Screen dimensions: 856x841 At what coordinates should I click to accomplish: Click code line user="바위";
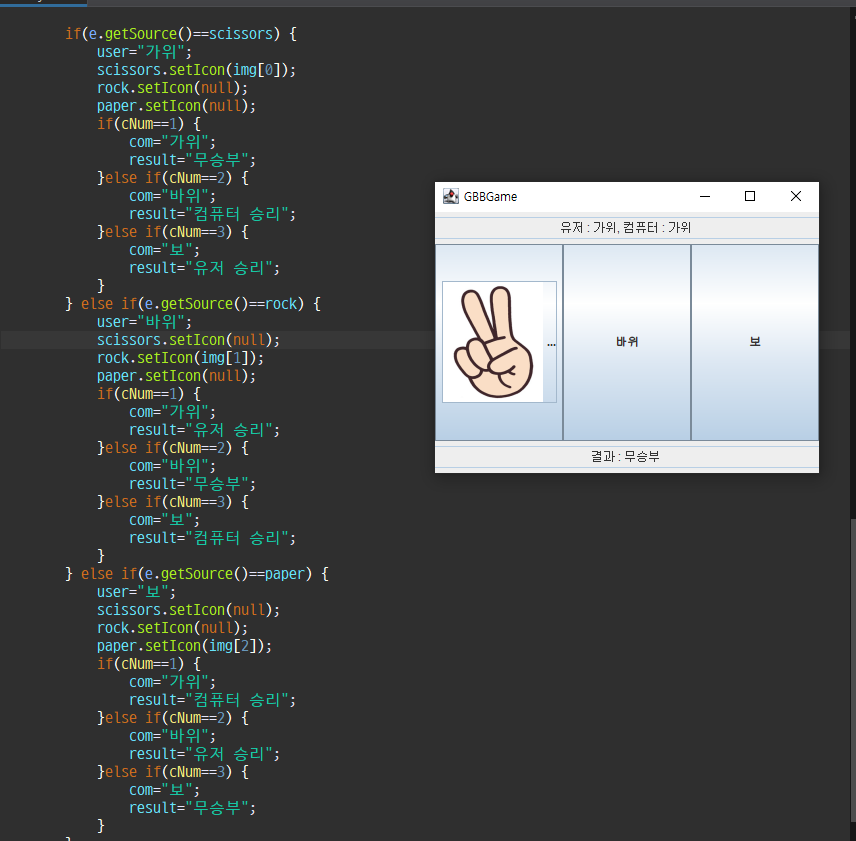144,322
